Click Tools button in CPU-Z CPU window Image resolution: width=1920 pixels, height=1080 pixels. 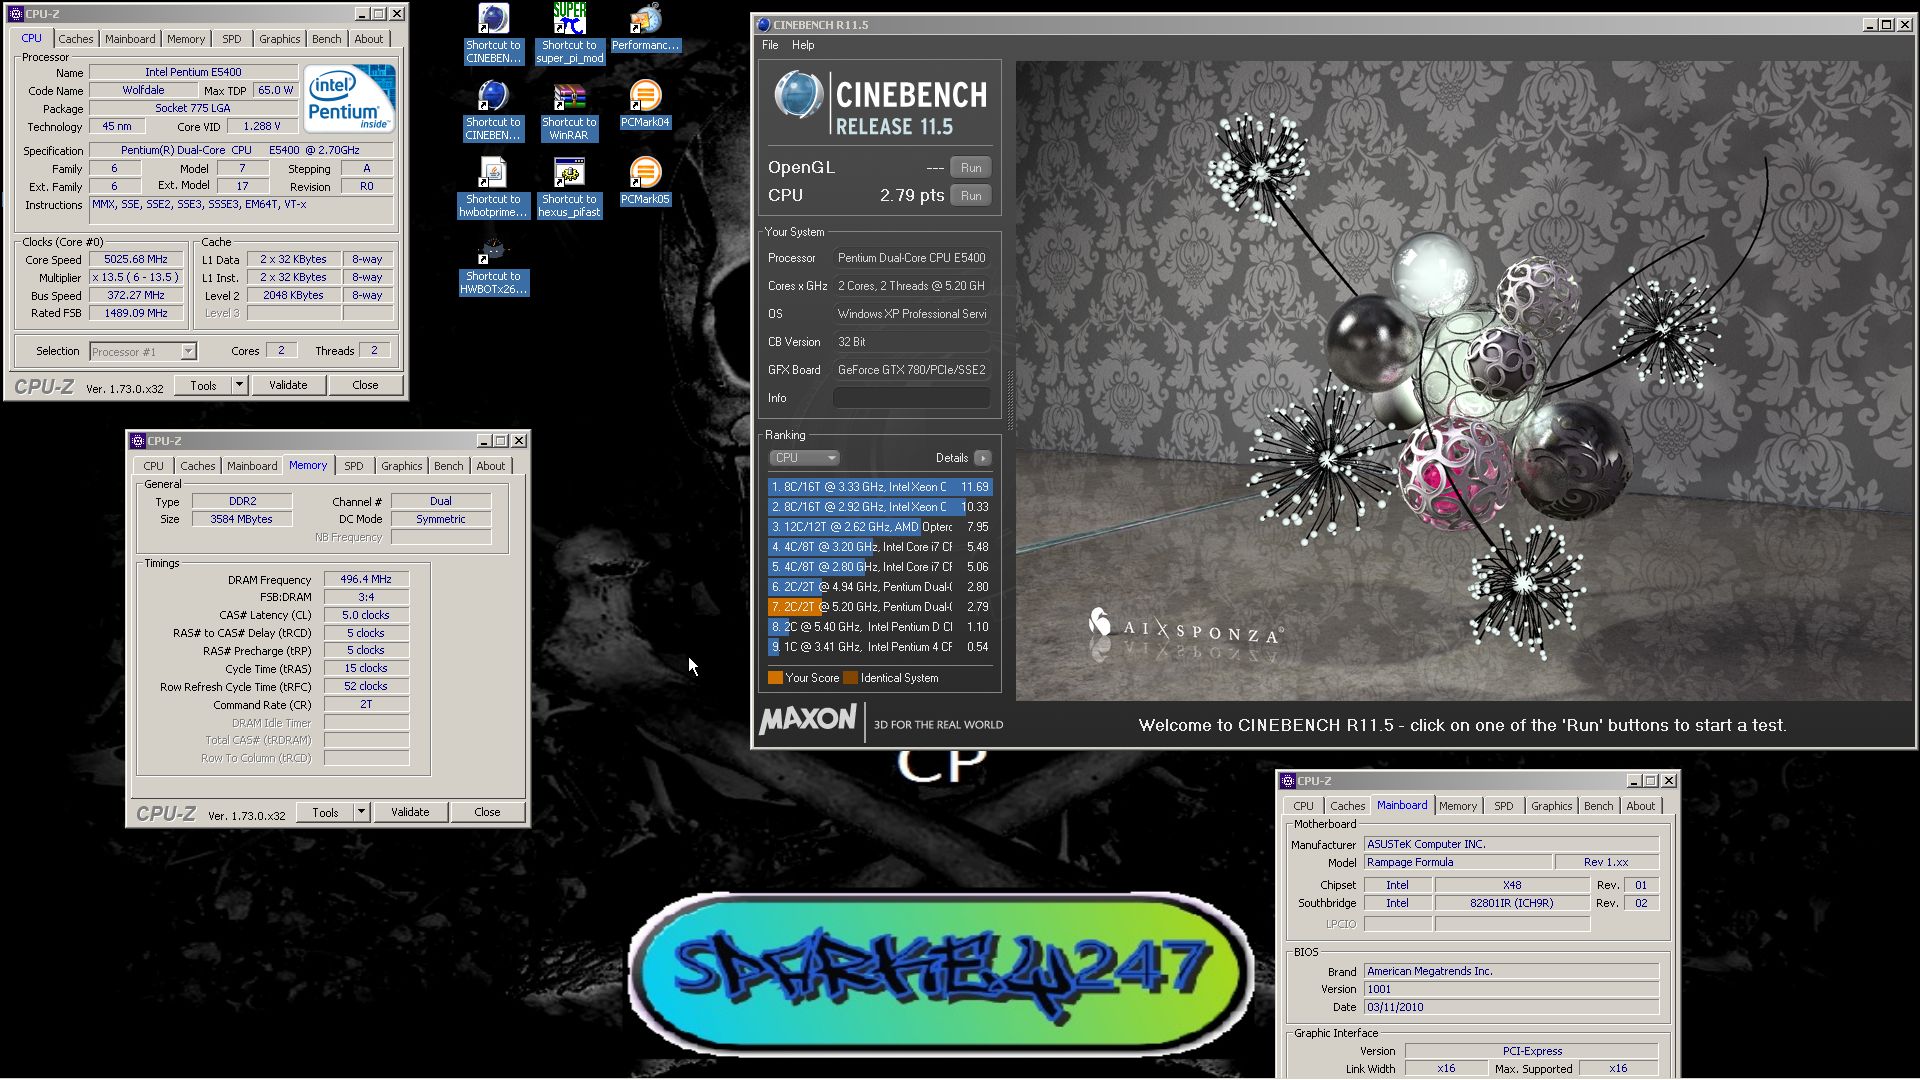203,385
